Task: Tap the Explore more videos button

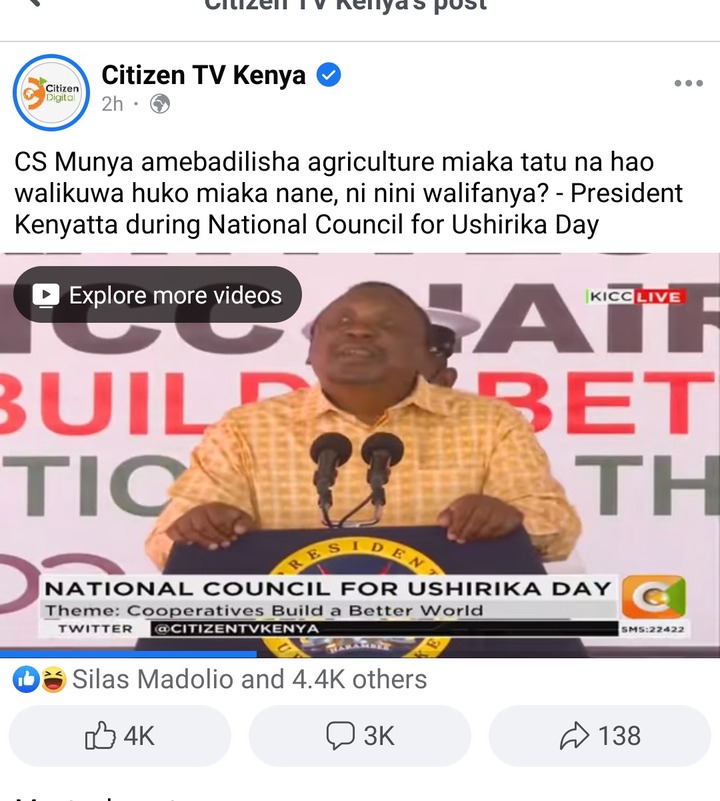Action: [157, 295]
